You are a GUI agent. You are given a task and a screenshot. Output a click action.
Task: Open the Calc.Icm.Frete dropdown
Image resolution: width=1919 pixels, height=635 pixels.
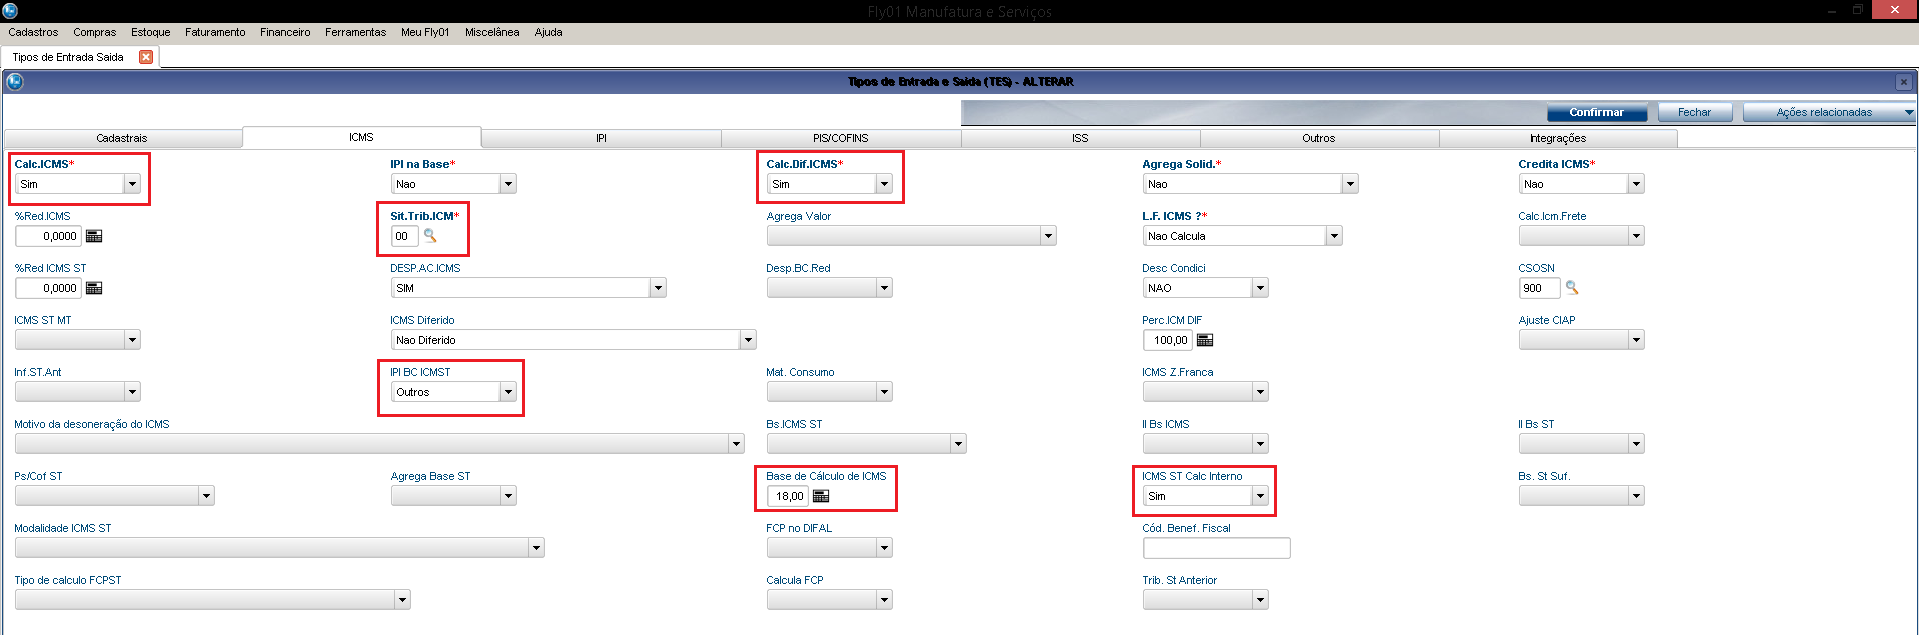(x=1636, y=236)
